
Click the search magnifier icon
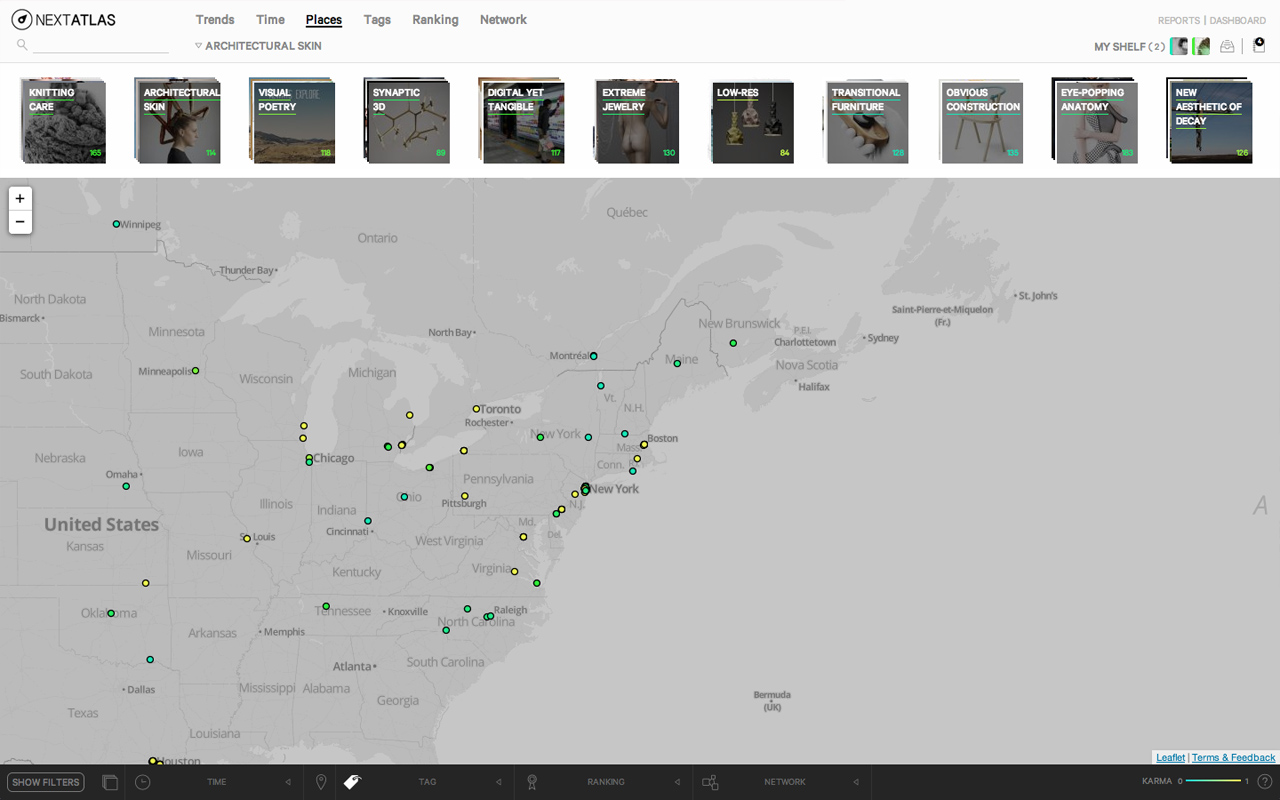click(x=22, y=45)
